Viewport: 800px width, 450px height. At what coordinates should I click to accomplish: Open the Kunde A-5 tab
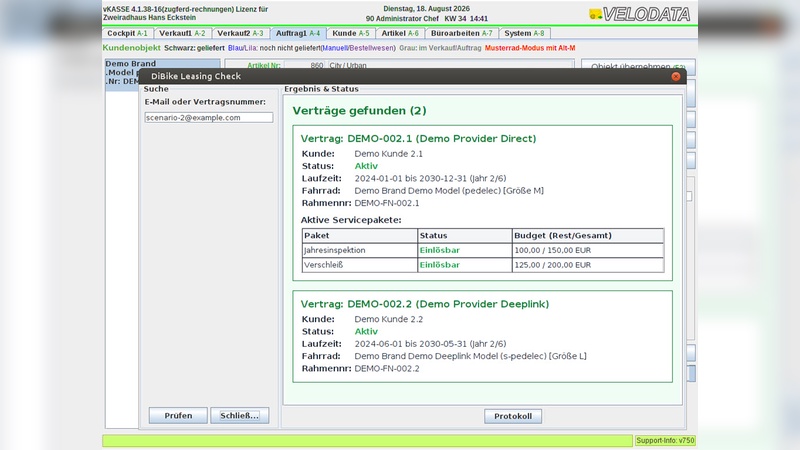[351, 33]
